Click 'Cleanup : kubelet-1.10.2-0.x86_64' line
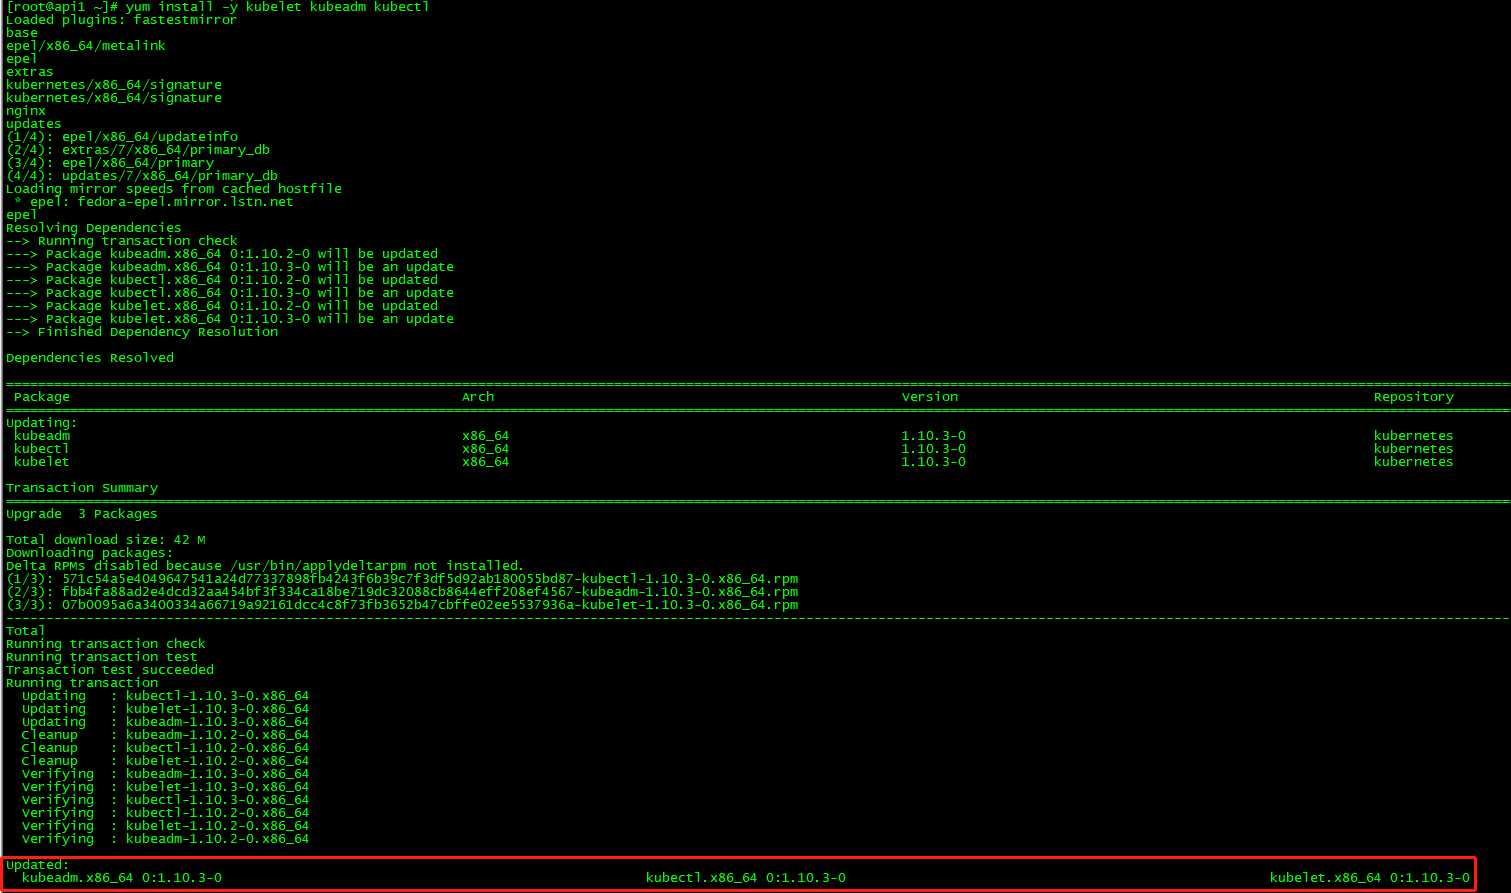Image resolution: width=1511 pixels, height=893 pixels. 166,761
